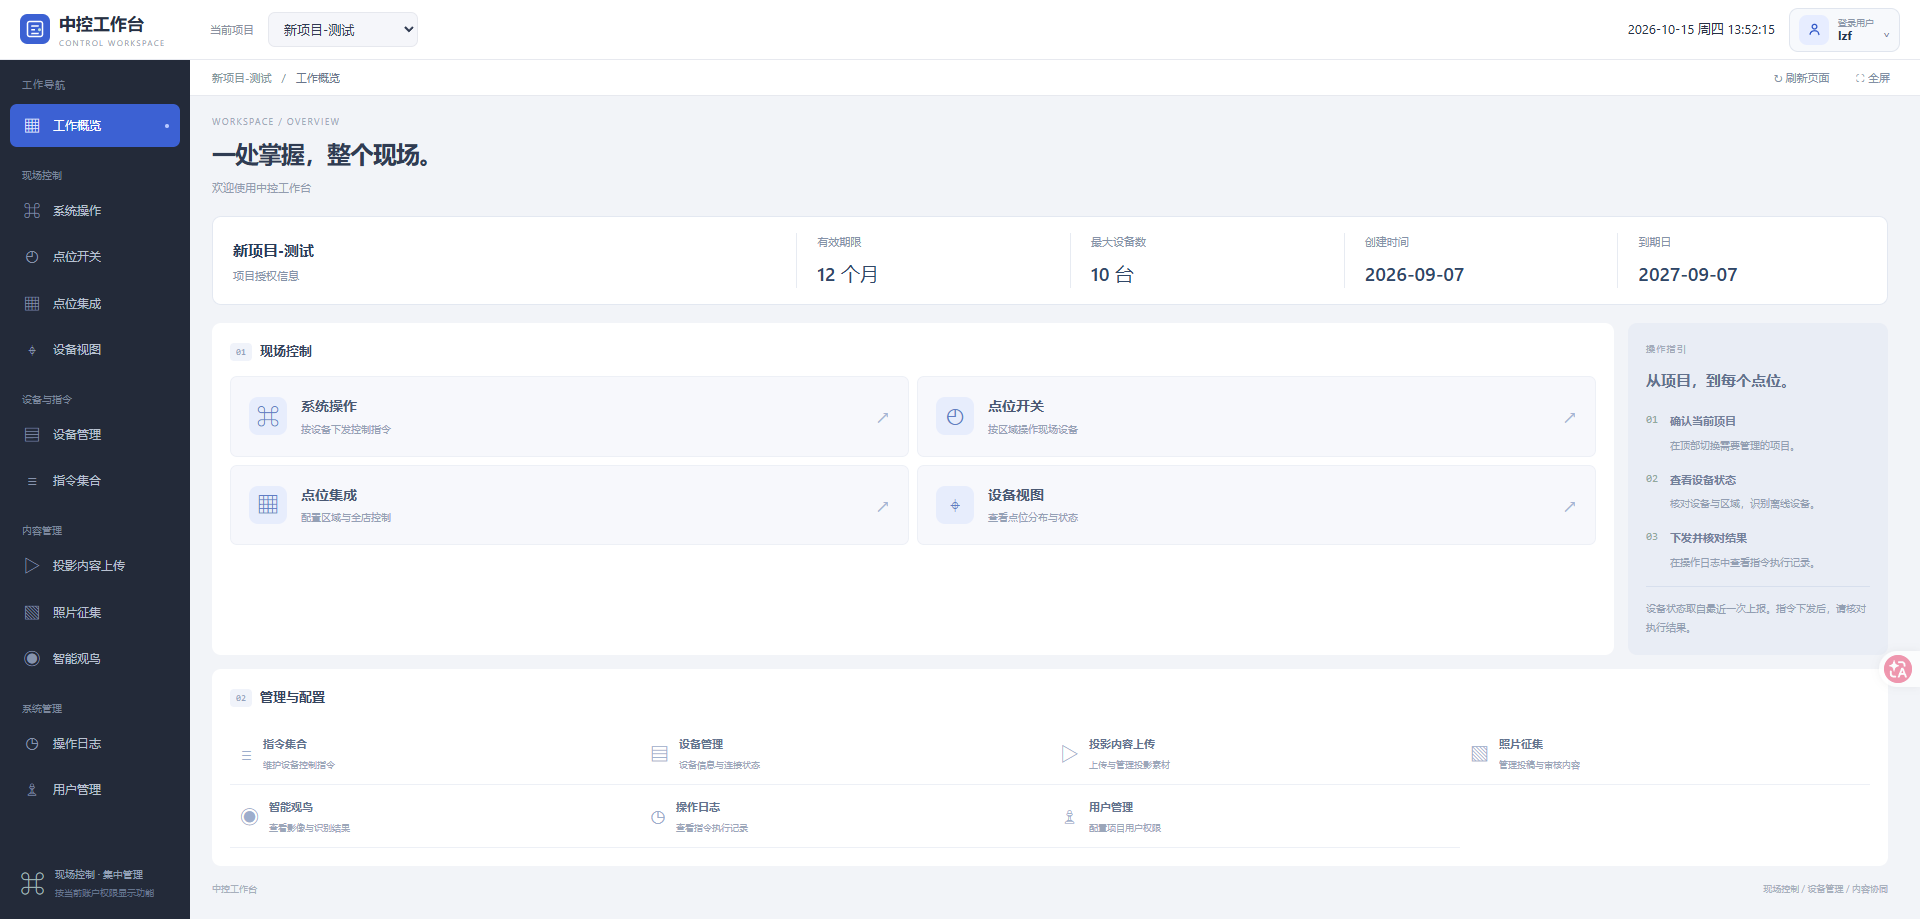Image resolution: width=1920 pixels, height=919 pixels.
Task: Open the 当前项目 project dropdown
Action: pyautogui.click(x=343, y=30)
